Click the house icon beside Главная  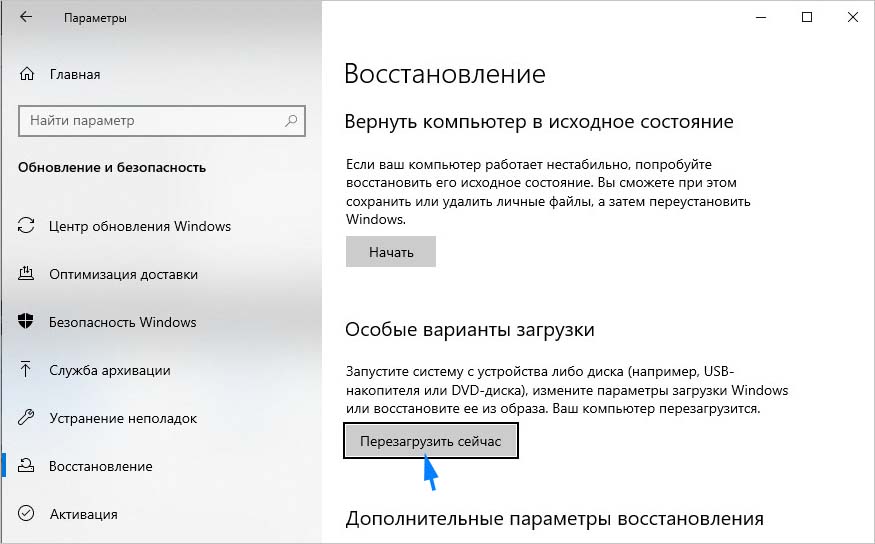tap(27, 74)
